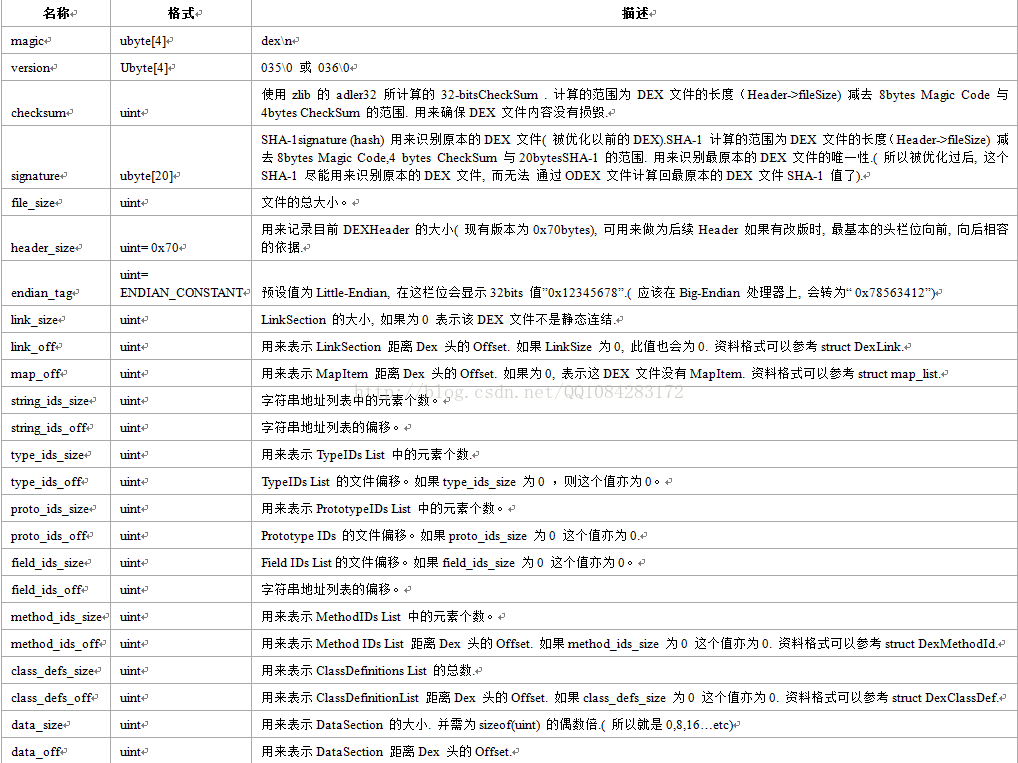Viewport: 1018px width, 763px height.
Task: Click the 格式 column header
Action: click(181, 13)
